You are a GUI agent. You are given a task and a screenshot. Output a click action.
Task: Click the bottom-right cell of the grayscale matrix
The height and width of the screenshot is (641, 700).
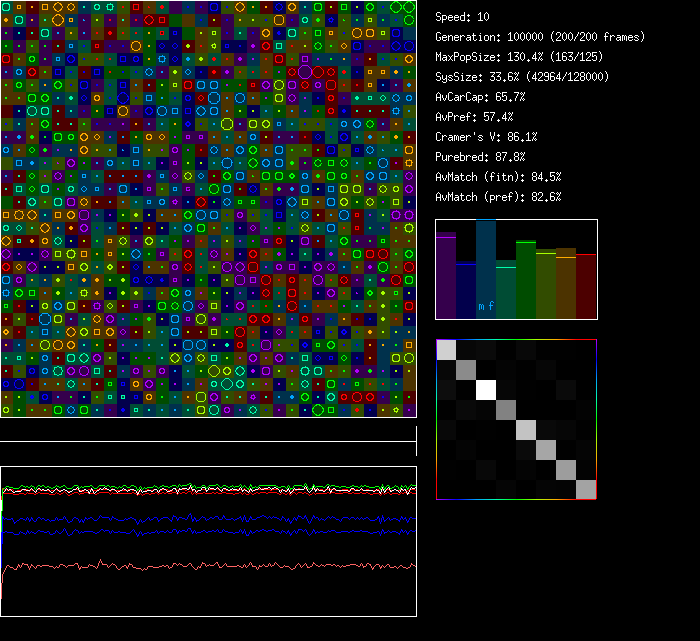(586, 489)
